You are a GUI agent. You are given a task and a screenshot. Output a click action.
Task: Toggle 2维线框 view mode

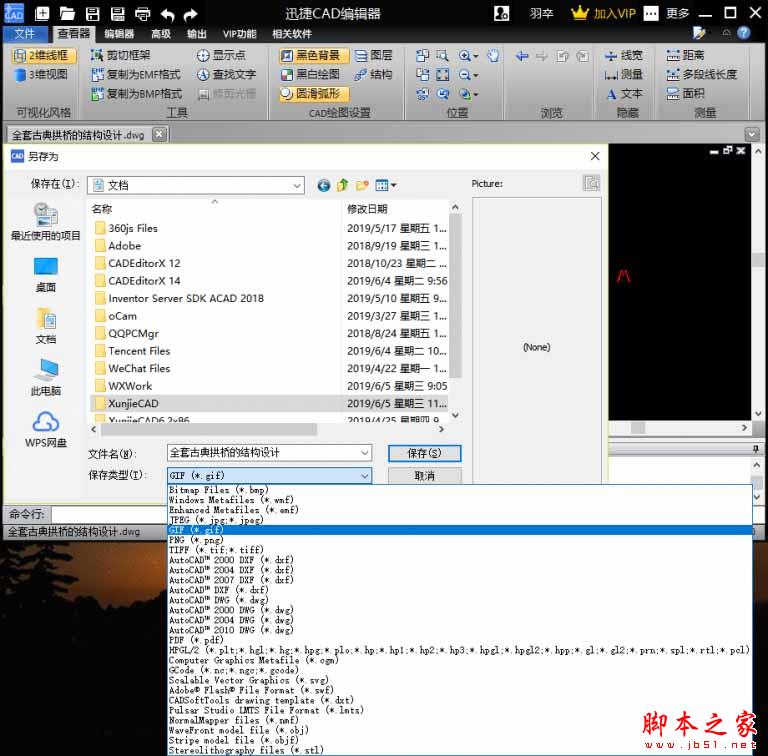click(44, 55)
